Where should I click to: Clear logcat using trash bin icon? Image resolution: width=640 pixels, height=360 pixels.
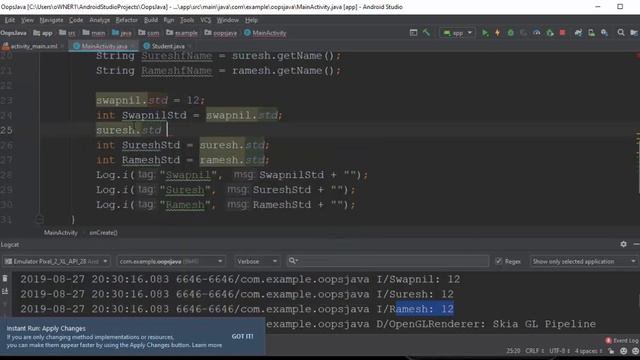[5, 278]
